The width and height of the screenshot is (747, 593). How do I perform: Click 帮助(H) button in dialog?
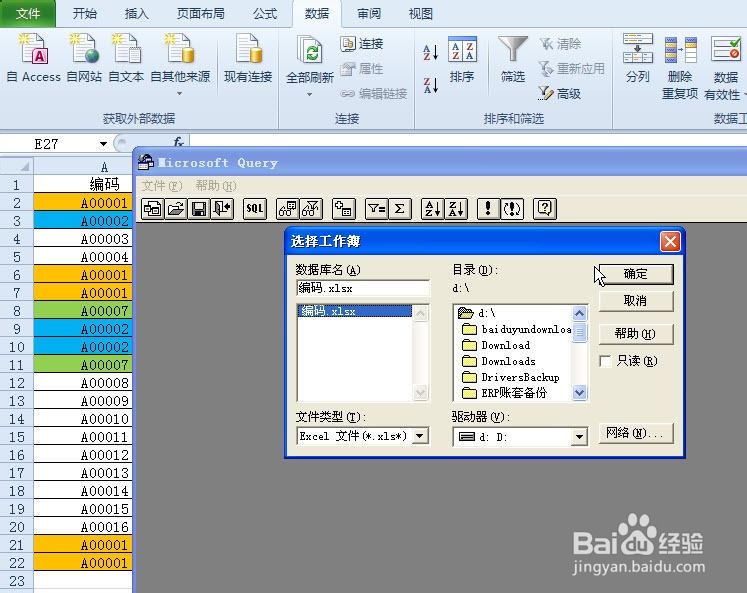(x=636, y=334)
